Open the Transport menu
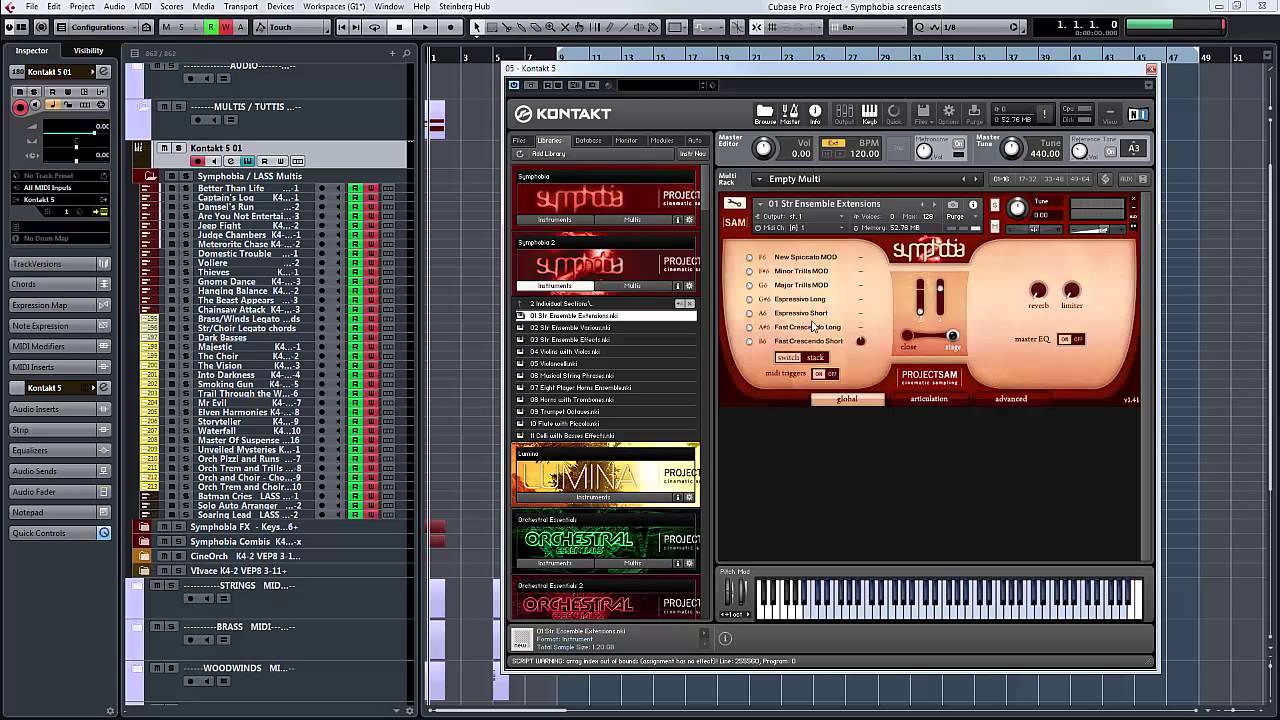The height and width of the screenshot is (720, 1280). (241, 6)
